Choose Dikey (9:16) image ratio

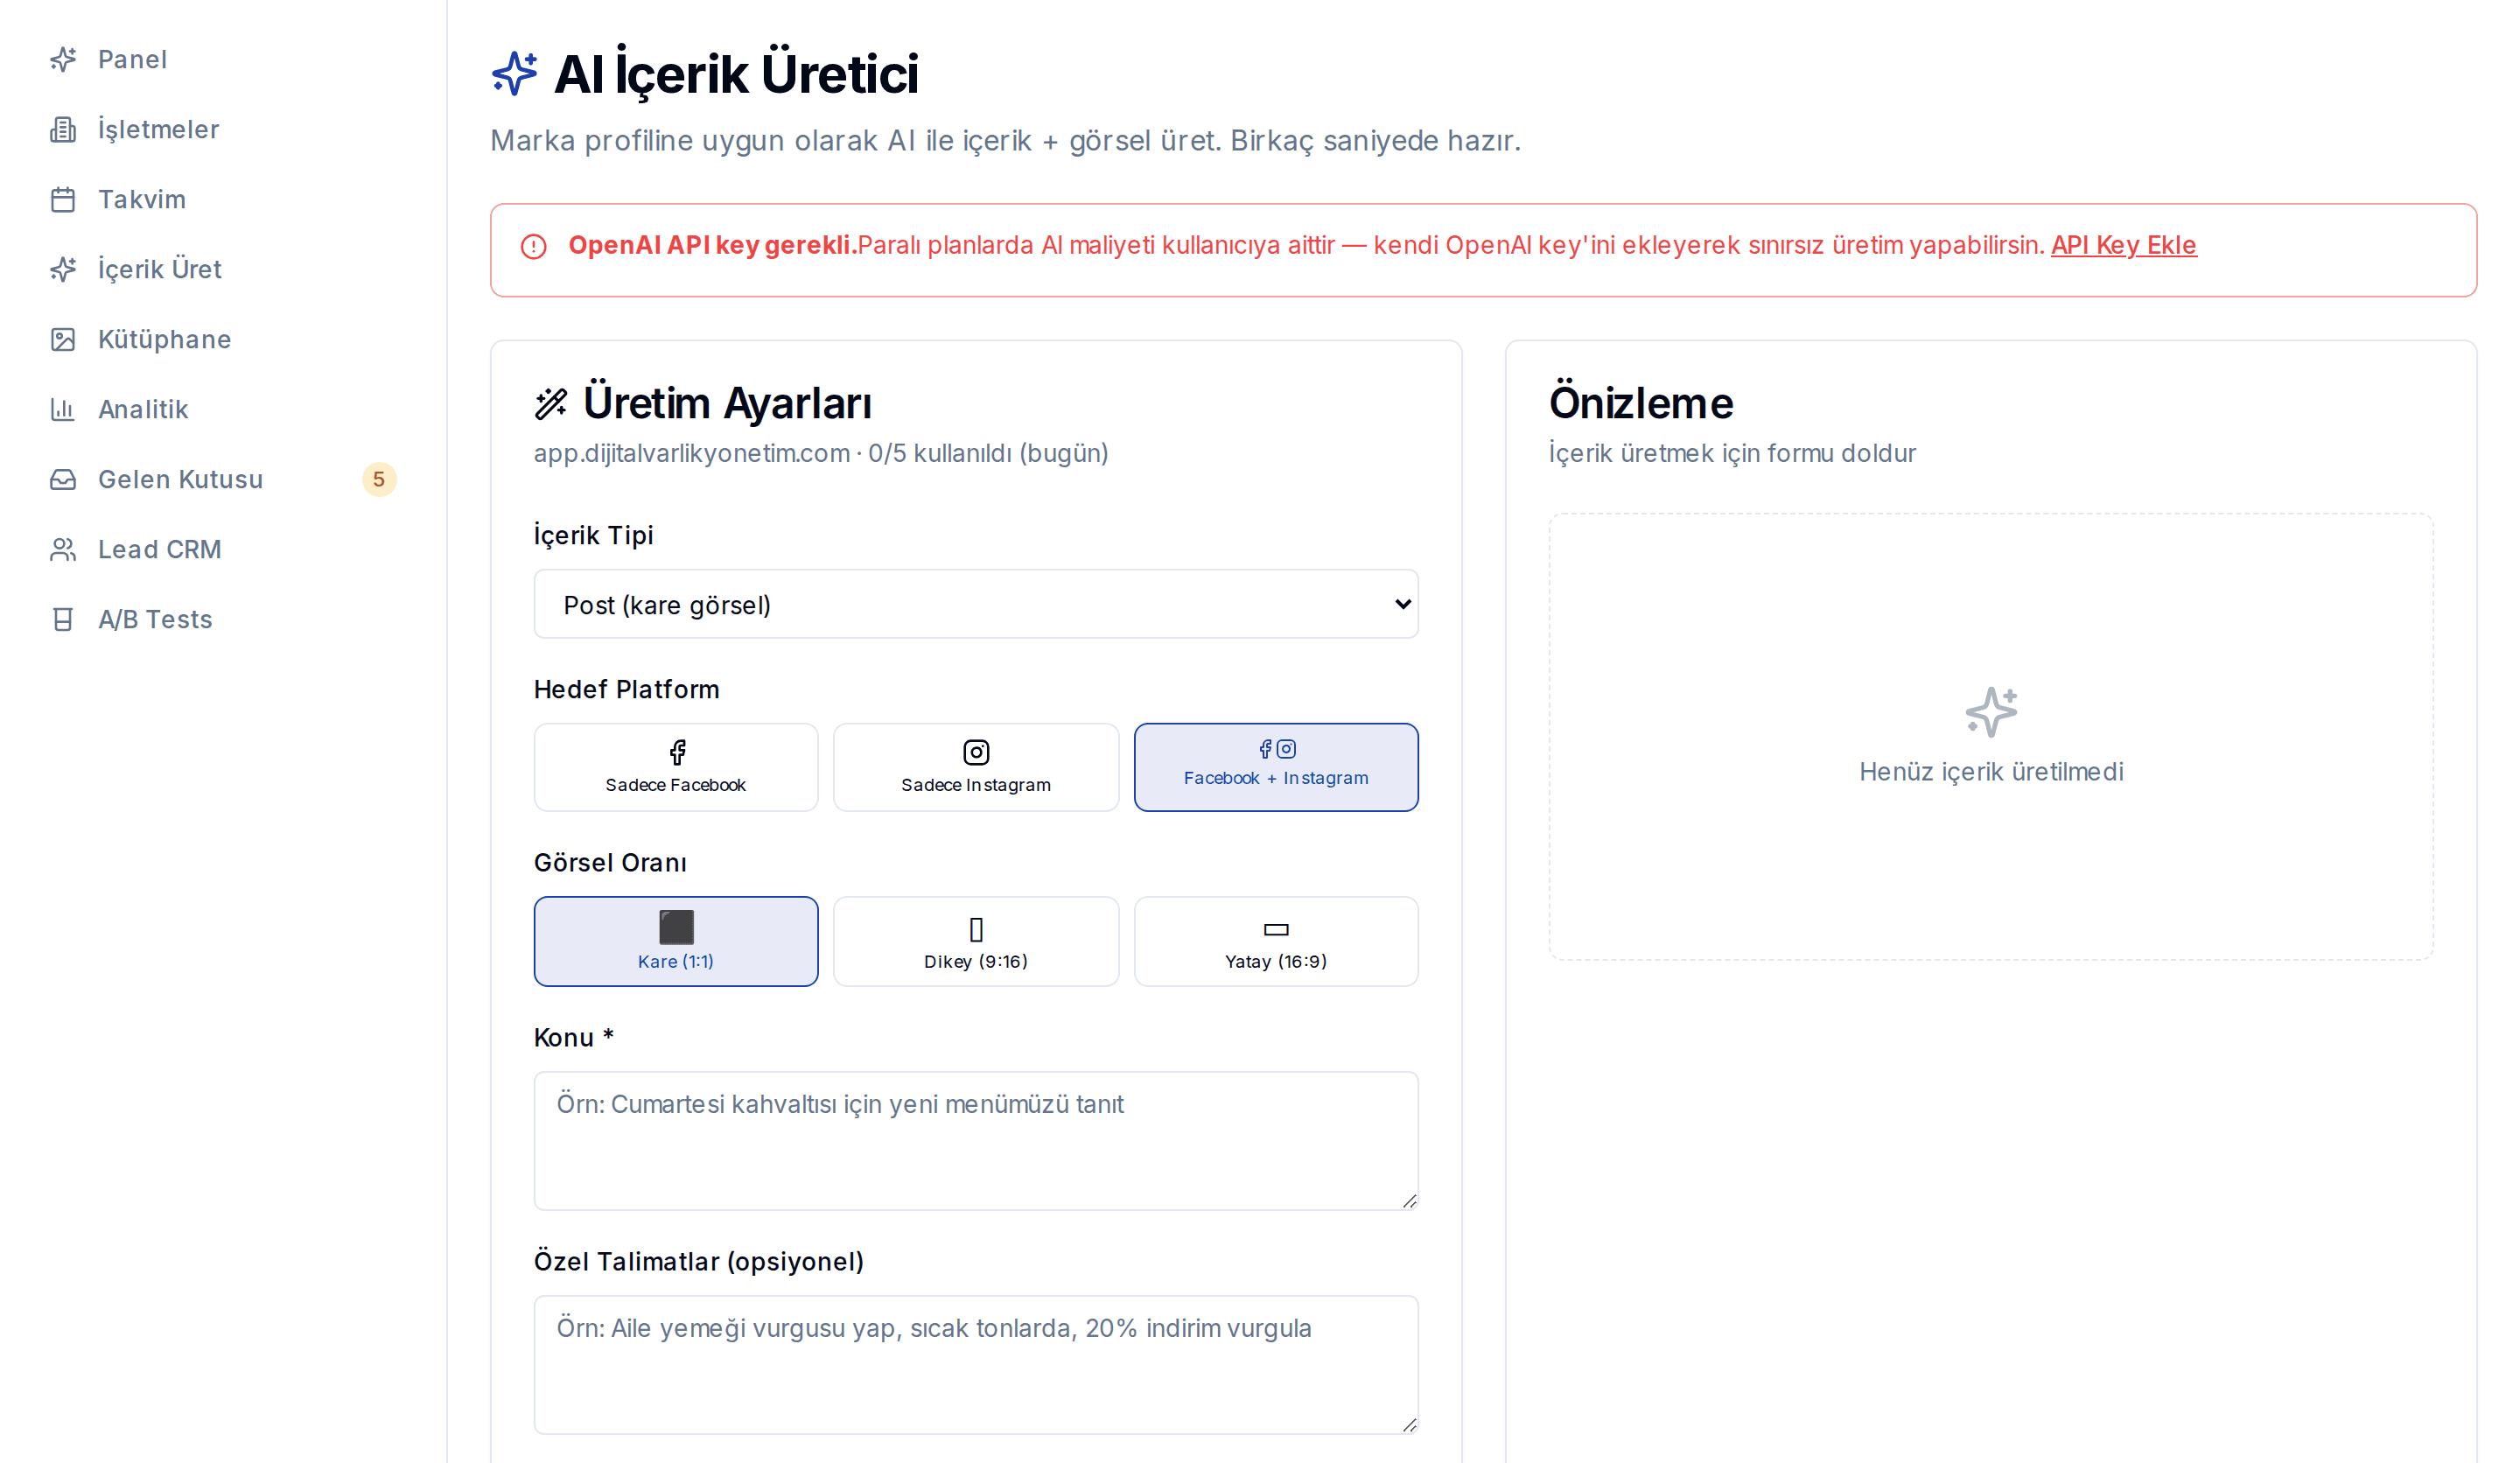point(976,941)
